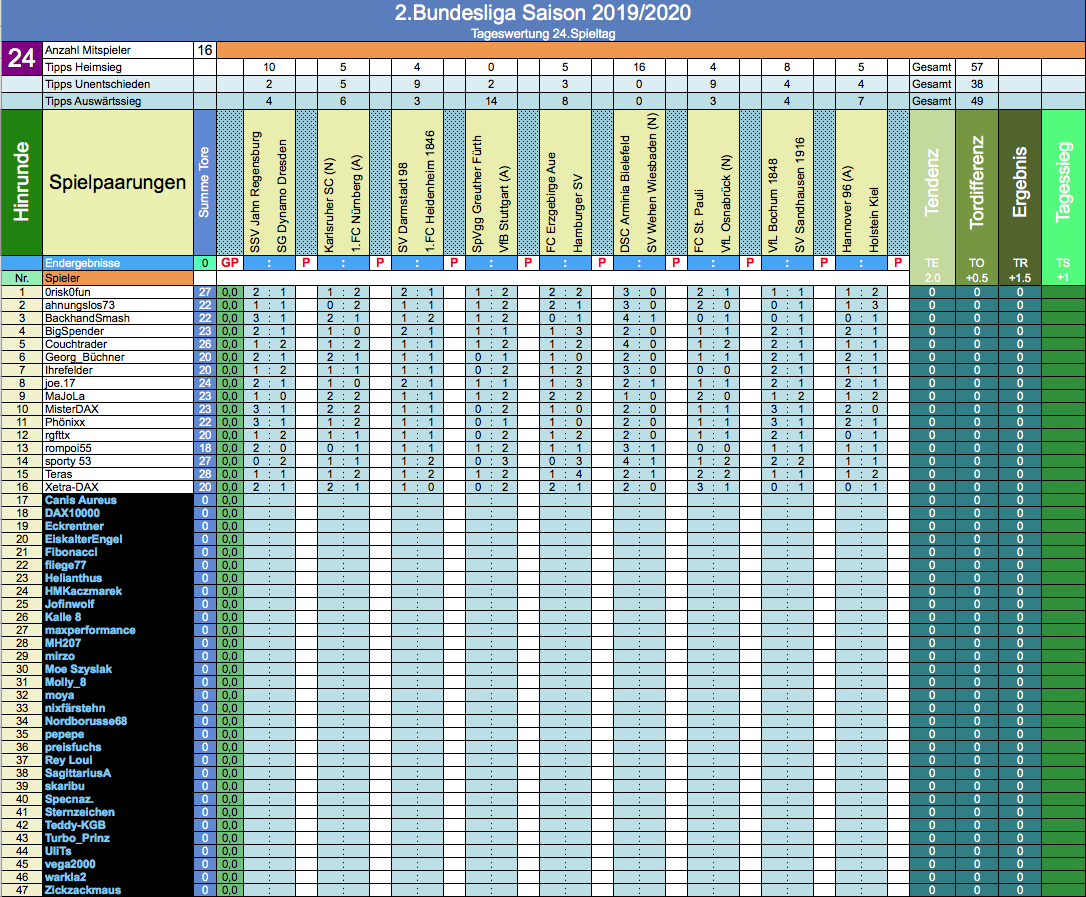
Task: Select player name 'Georg_Büchner'
Action: pyautogui.click(x=84, y=357)
